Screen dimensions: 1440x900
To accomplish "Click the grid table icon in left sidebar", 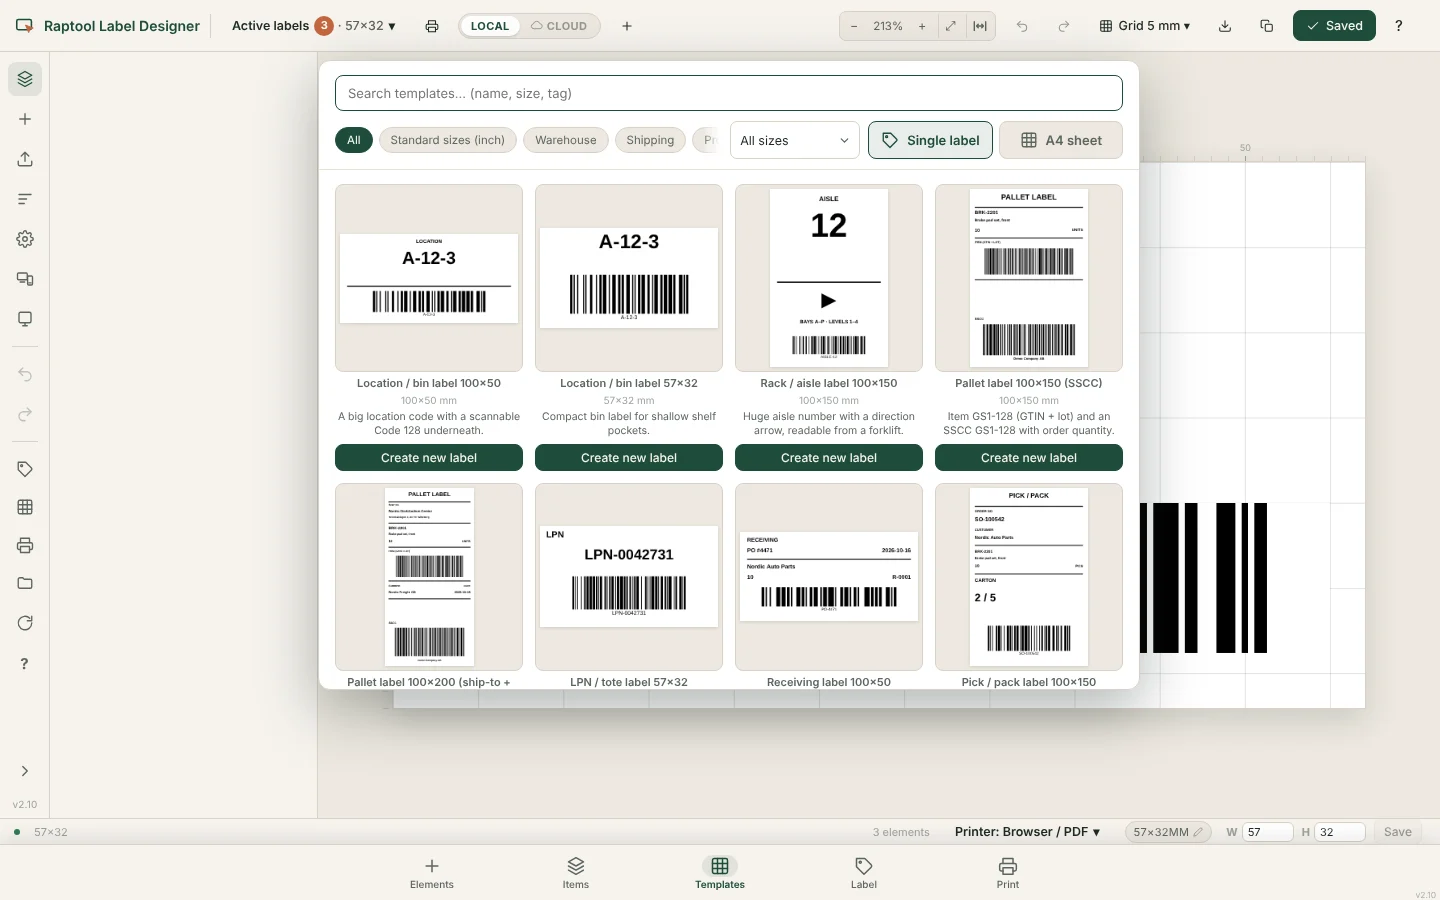I will tap(25, 507).
